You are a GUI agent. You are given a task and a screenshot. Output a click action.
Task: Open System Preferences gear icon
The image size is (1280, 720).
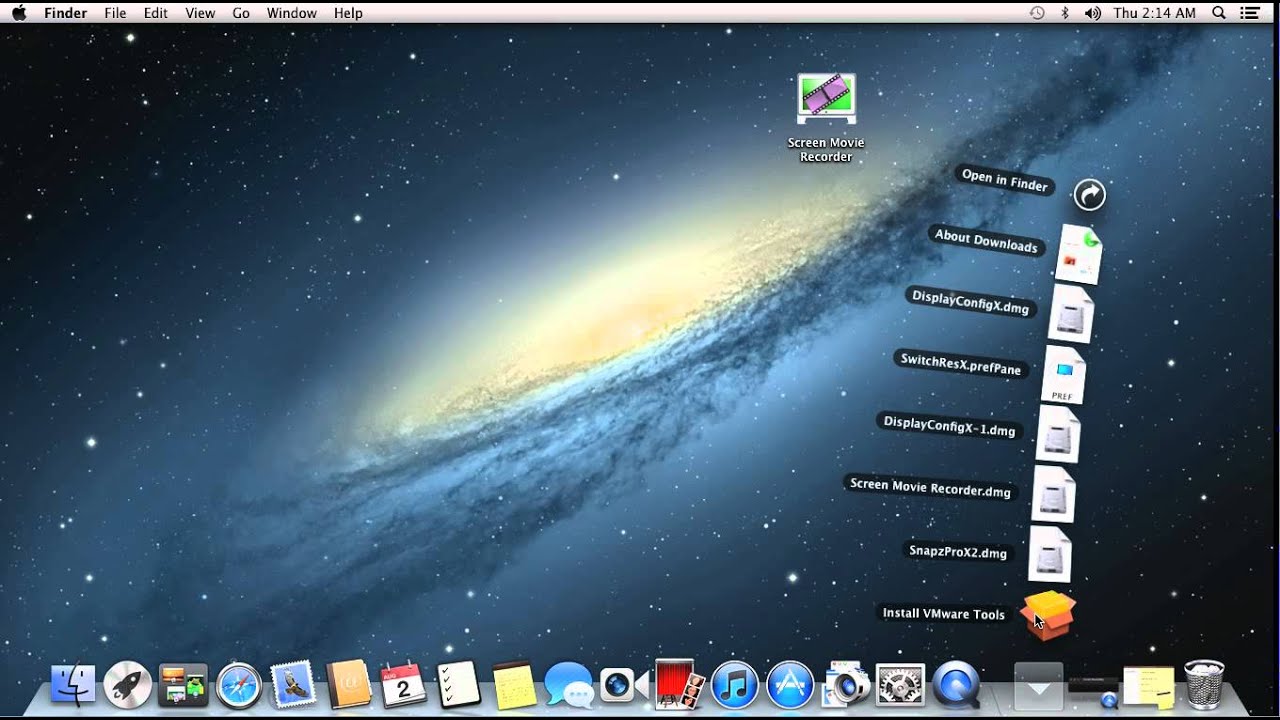tap(900, 686)
